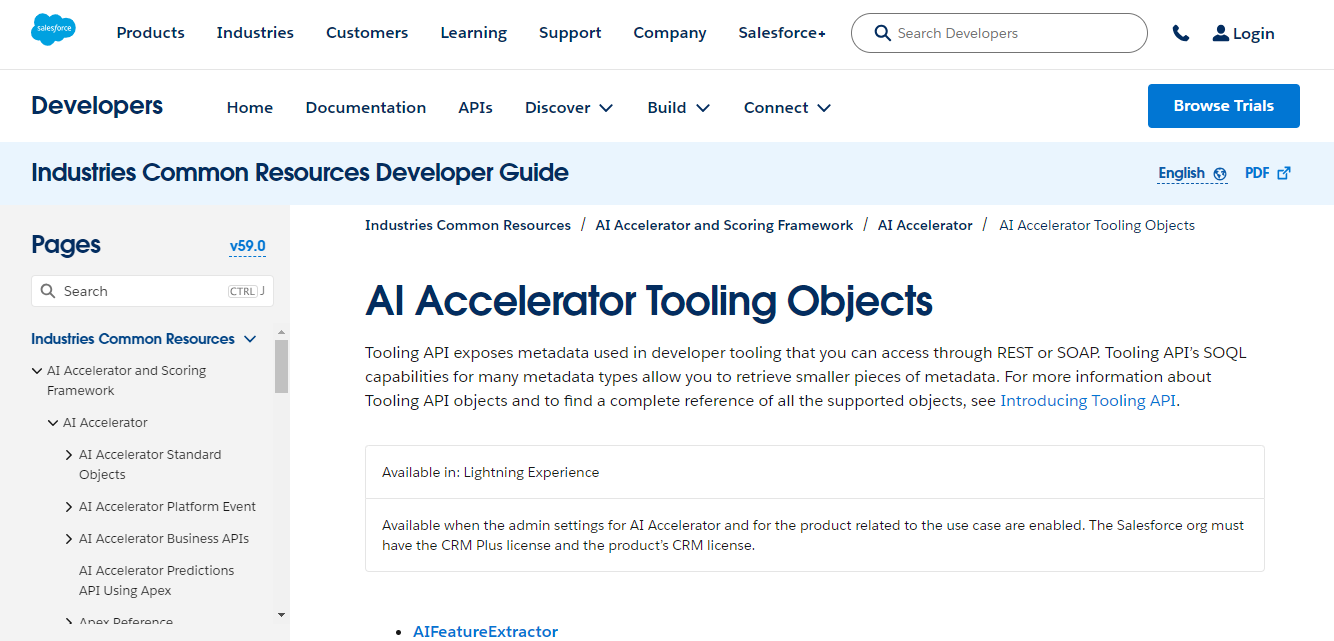Click the phone contact icon
The width and height of the screenshot is (1334, 641).
point(1181,33)
